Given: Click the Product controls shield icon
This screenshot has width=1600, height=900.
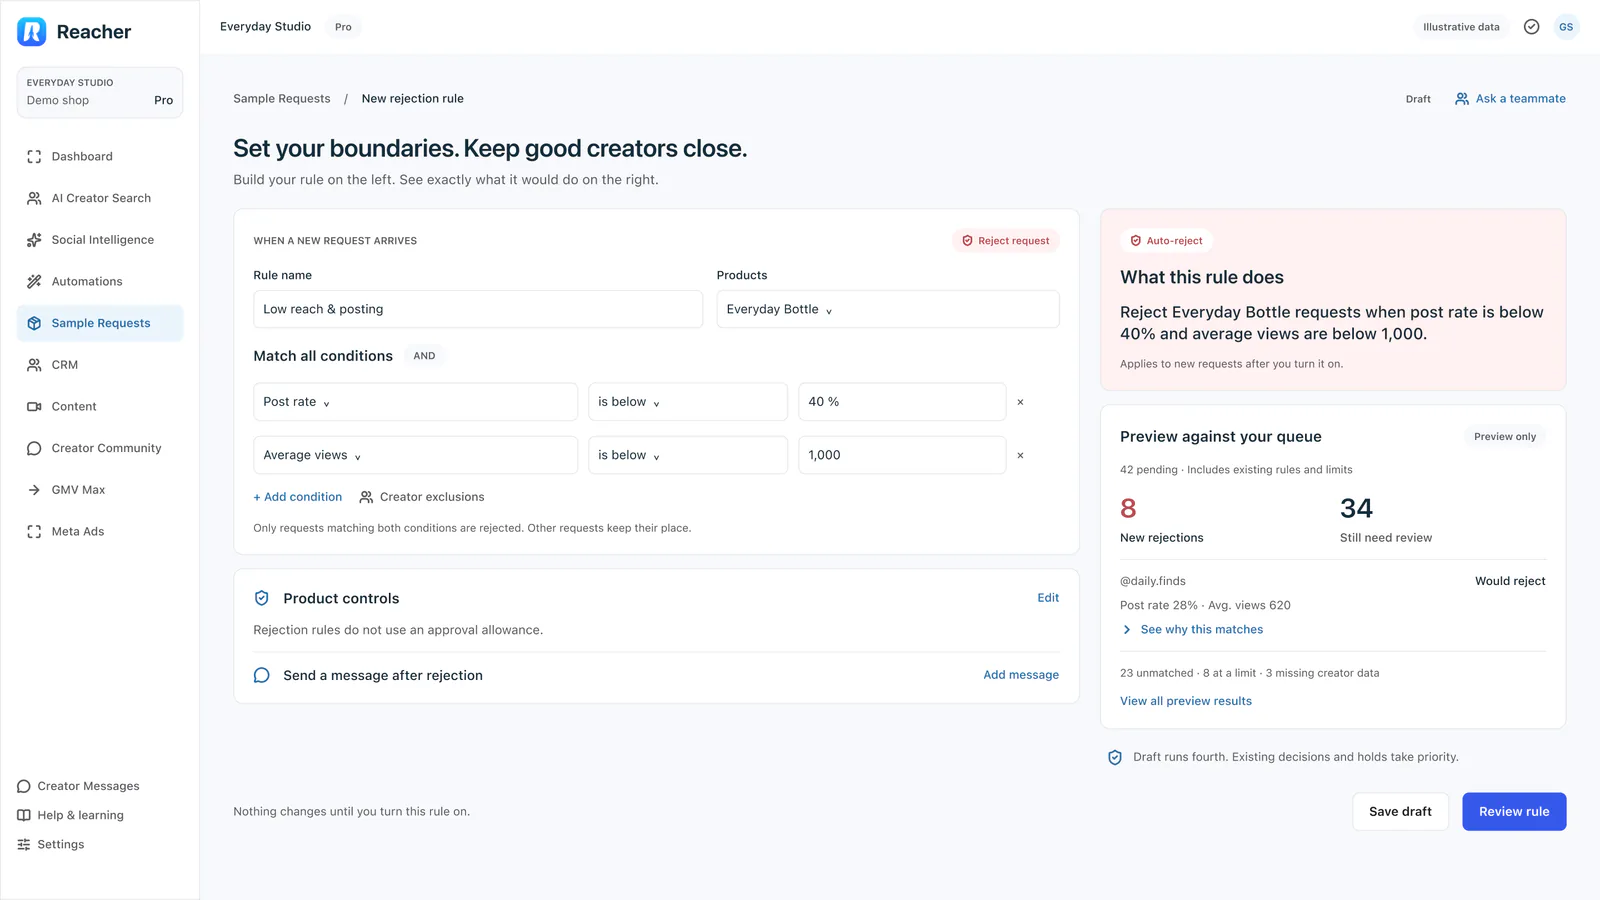Looking at the screenshot, I should pyautogui.click(x=262, y=598).
